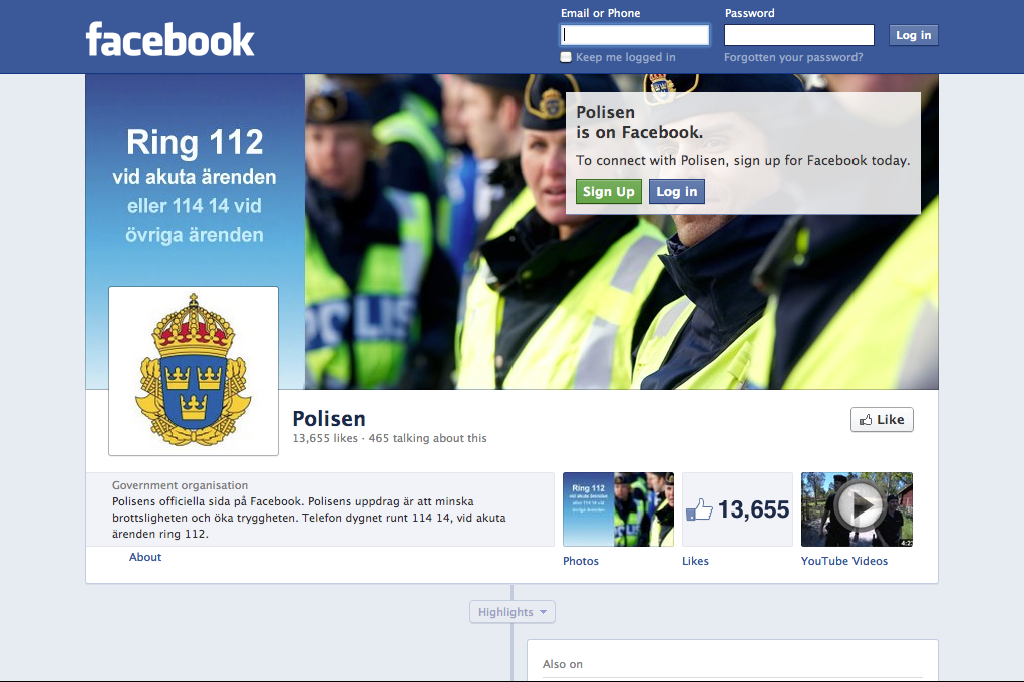Tick the Keep me logged in checkbox
The image size is (1024, 682).
click(x=566, y=57)
